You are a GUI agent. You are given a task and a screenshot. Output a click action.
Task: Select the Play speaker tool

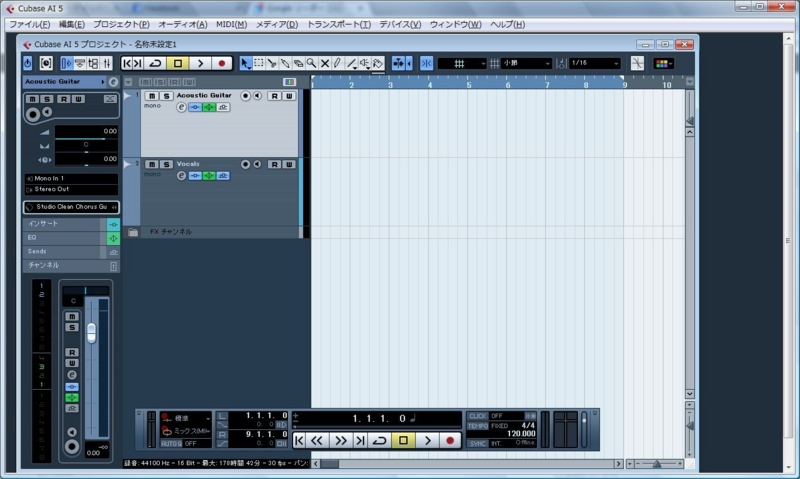pos(365,63)
